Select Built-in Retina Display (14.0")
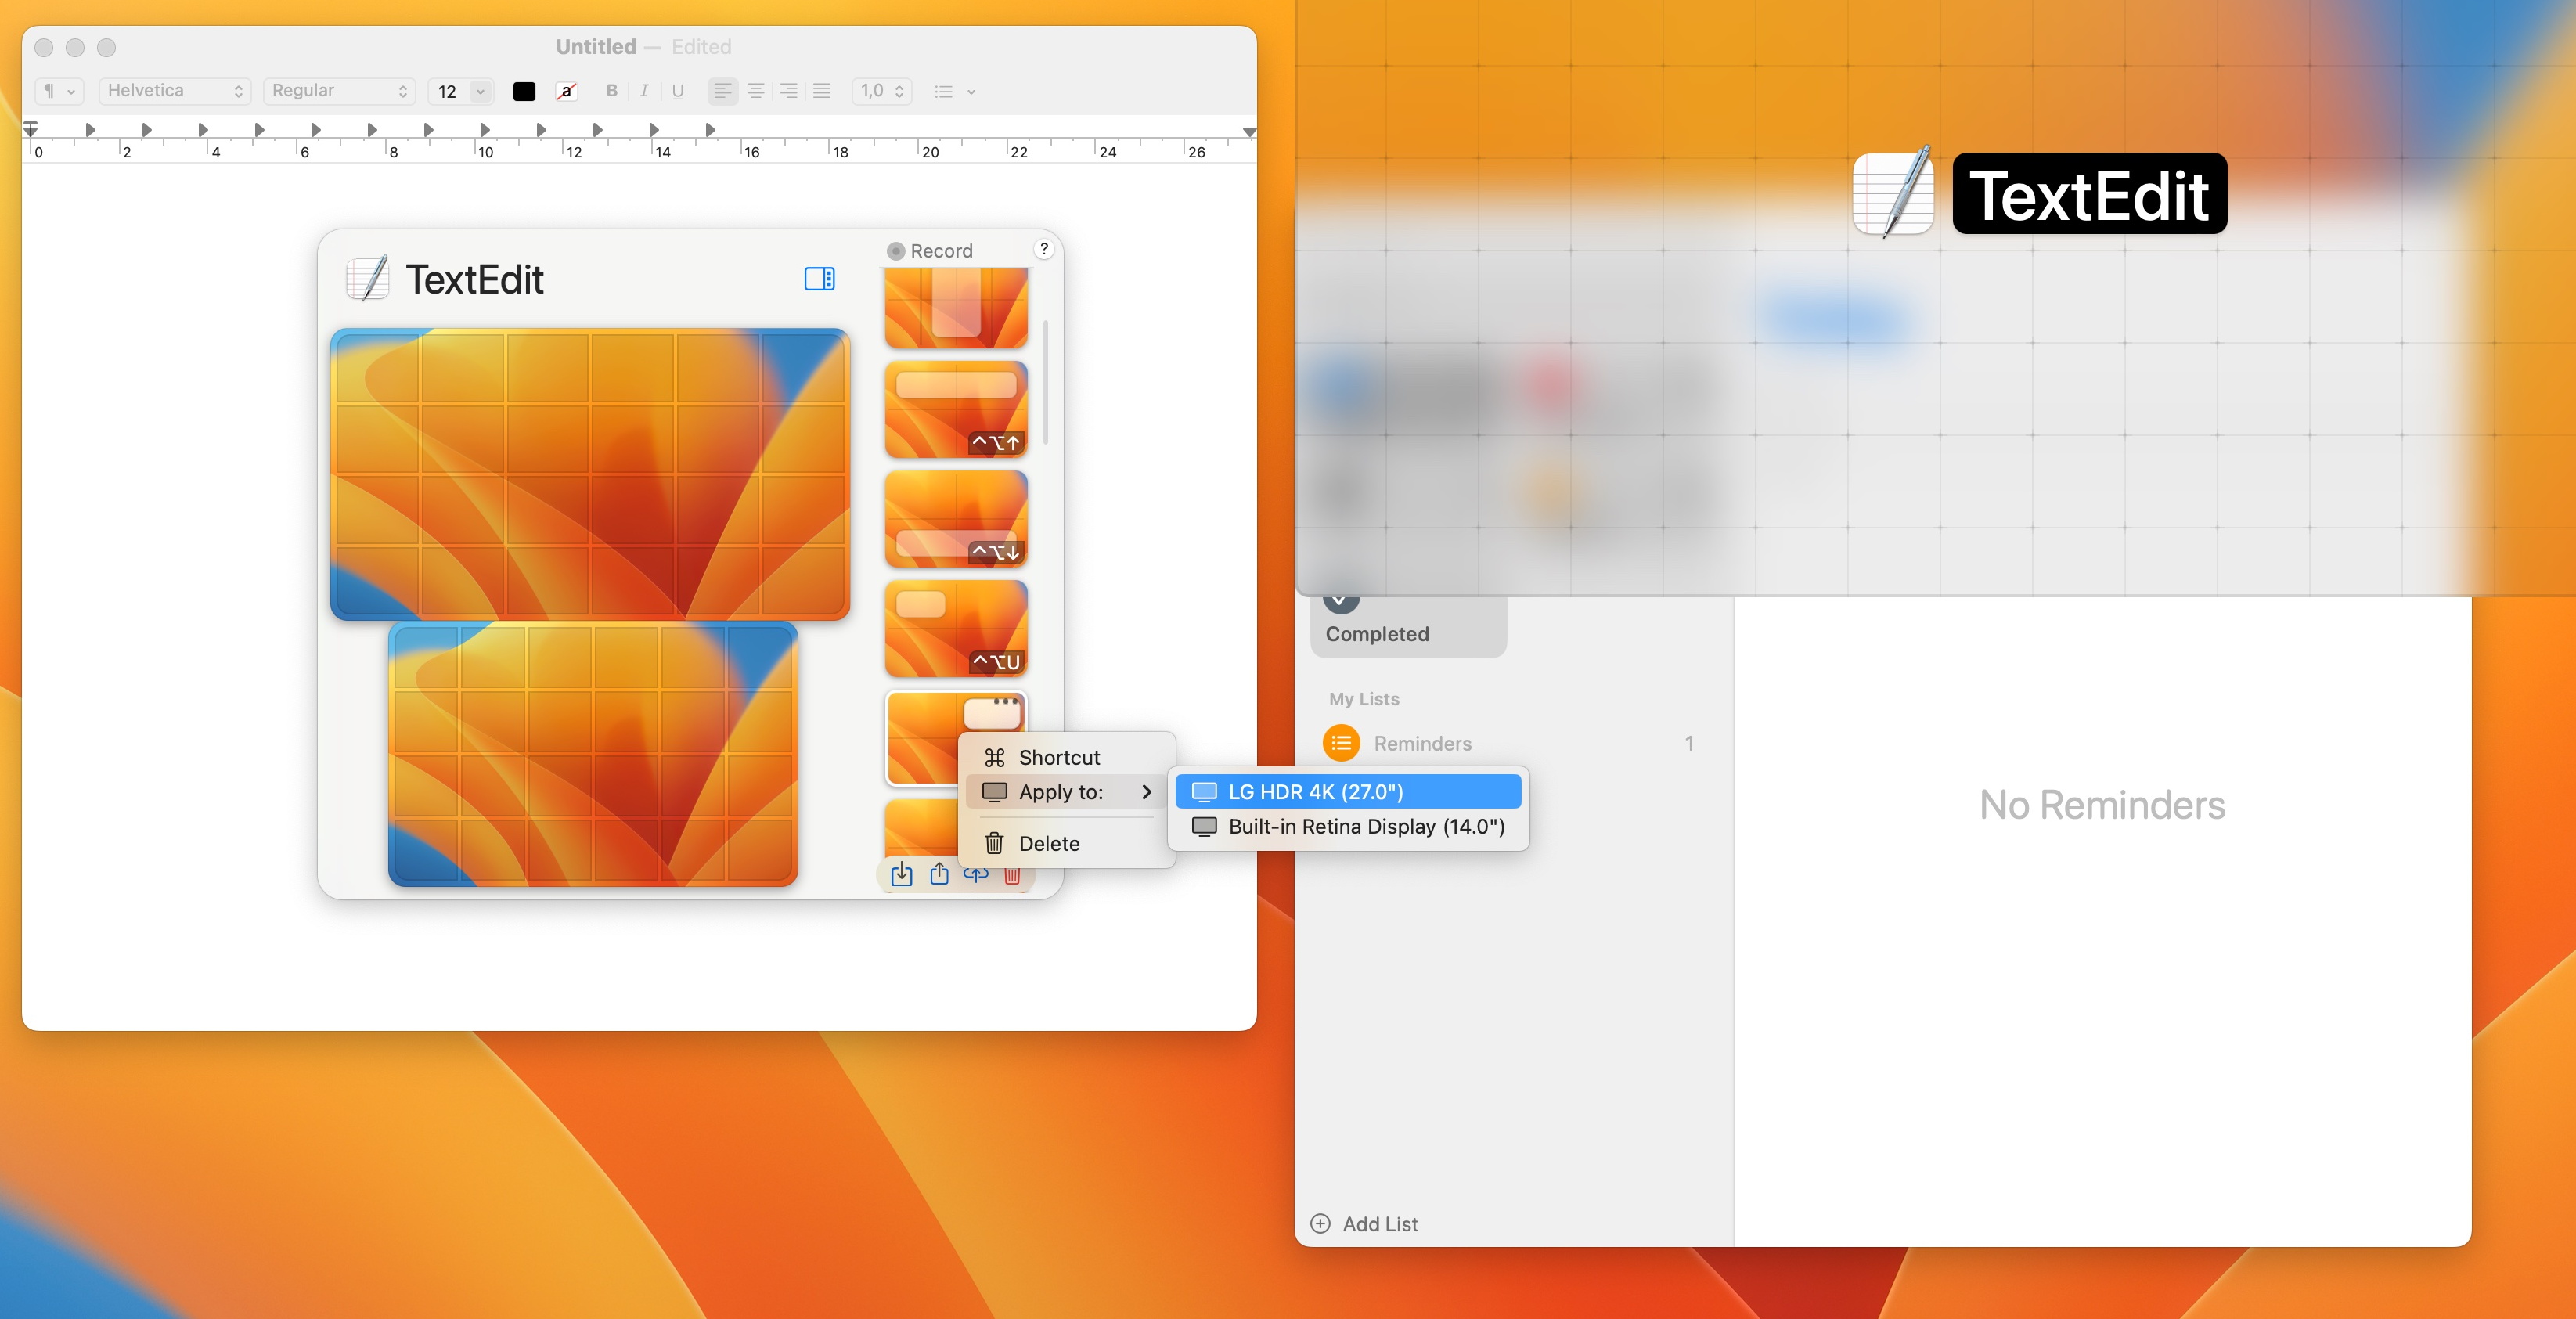The width and height of the screenshot is (2576, 1319). [x=1347, y=827]
